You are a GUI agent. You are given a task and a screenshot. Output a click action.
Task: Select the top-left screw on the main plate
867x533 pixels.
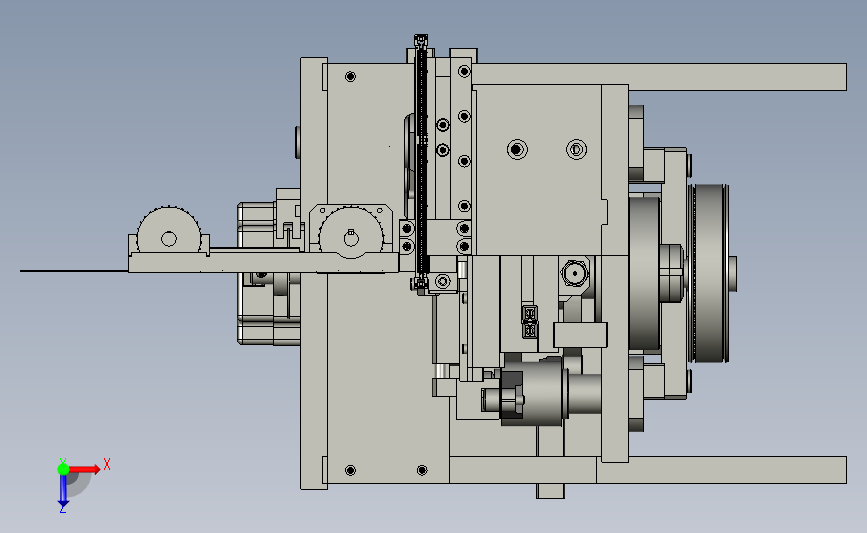(350, 76)
